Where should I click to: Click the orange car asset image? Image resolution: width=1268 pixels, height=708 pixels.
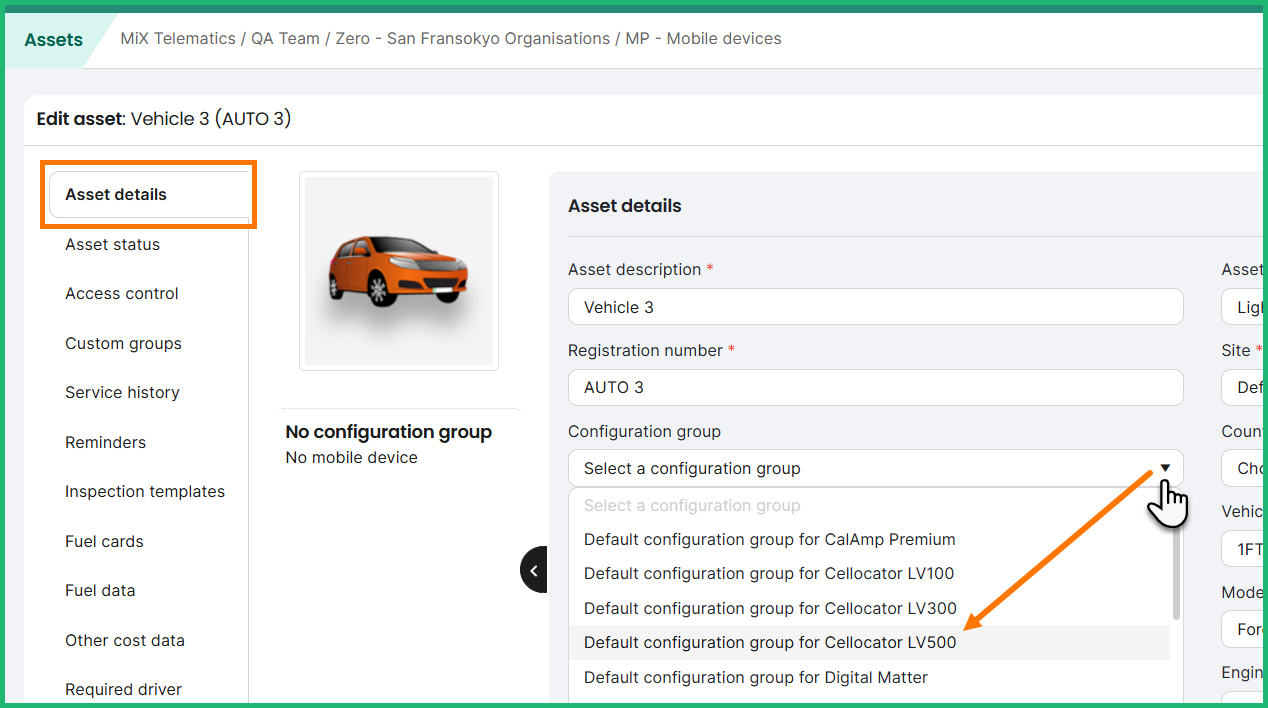point(399,271)
